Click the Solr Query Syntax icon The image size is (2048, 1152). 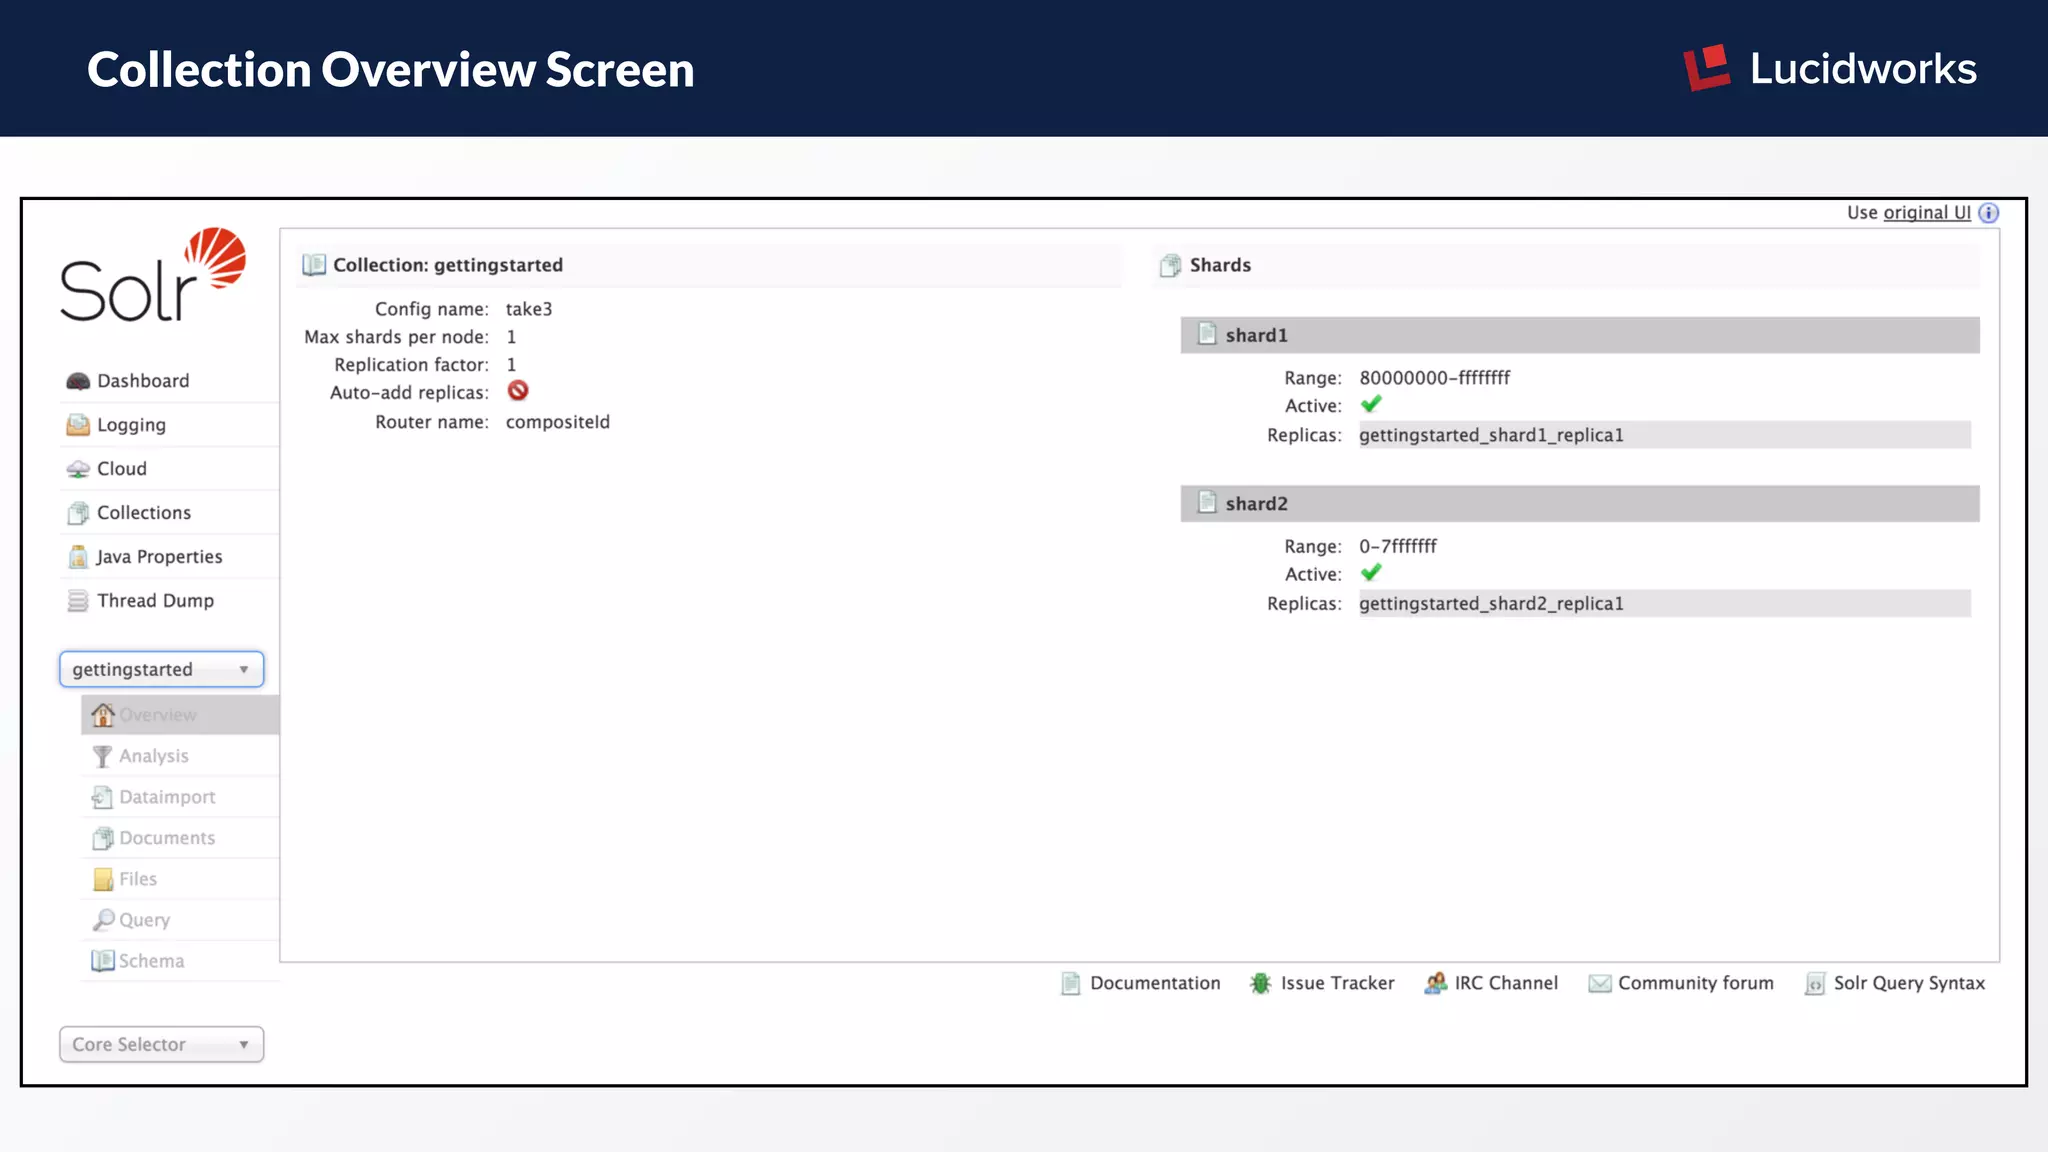pos(1814,984)
